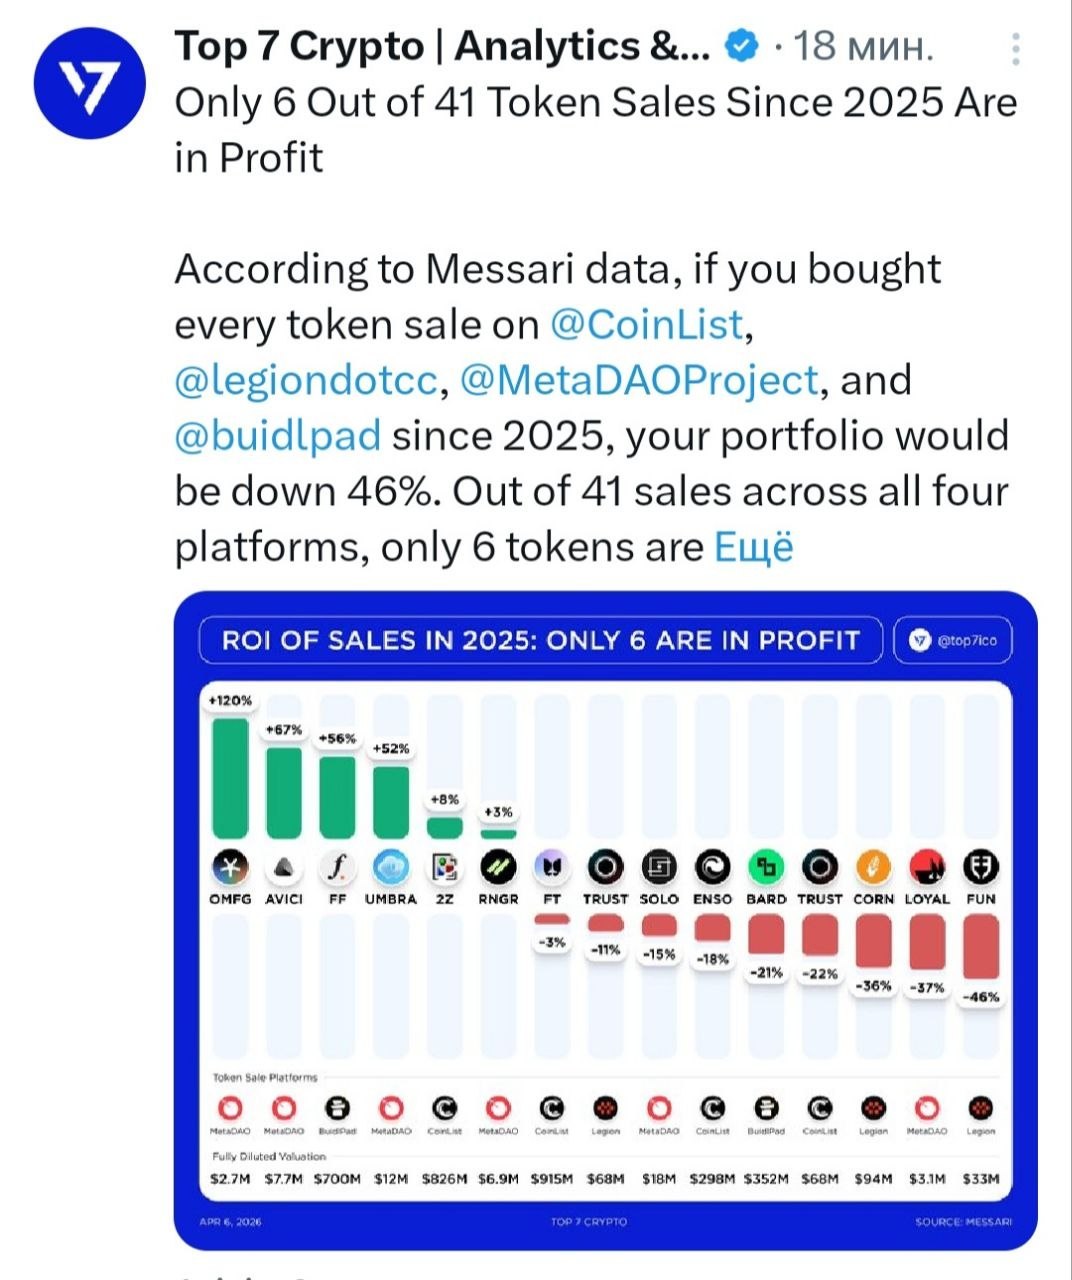1072x1280 pixels.
Task: Open the Top 7 Crypto profile avatar
Action: [90, 83]
